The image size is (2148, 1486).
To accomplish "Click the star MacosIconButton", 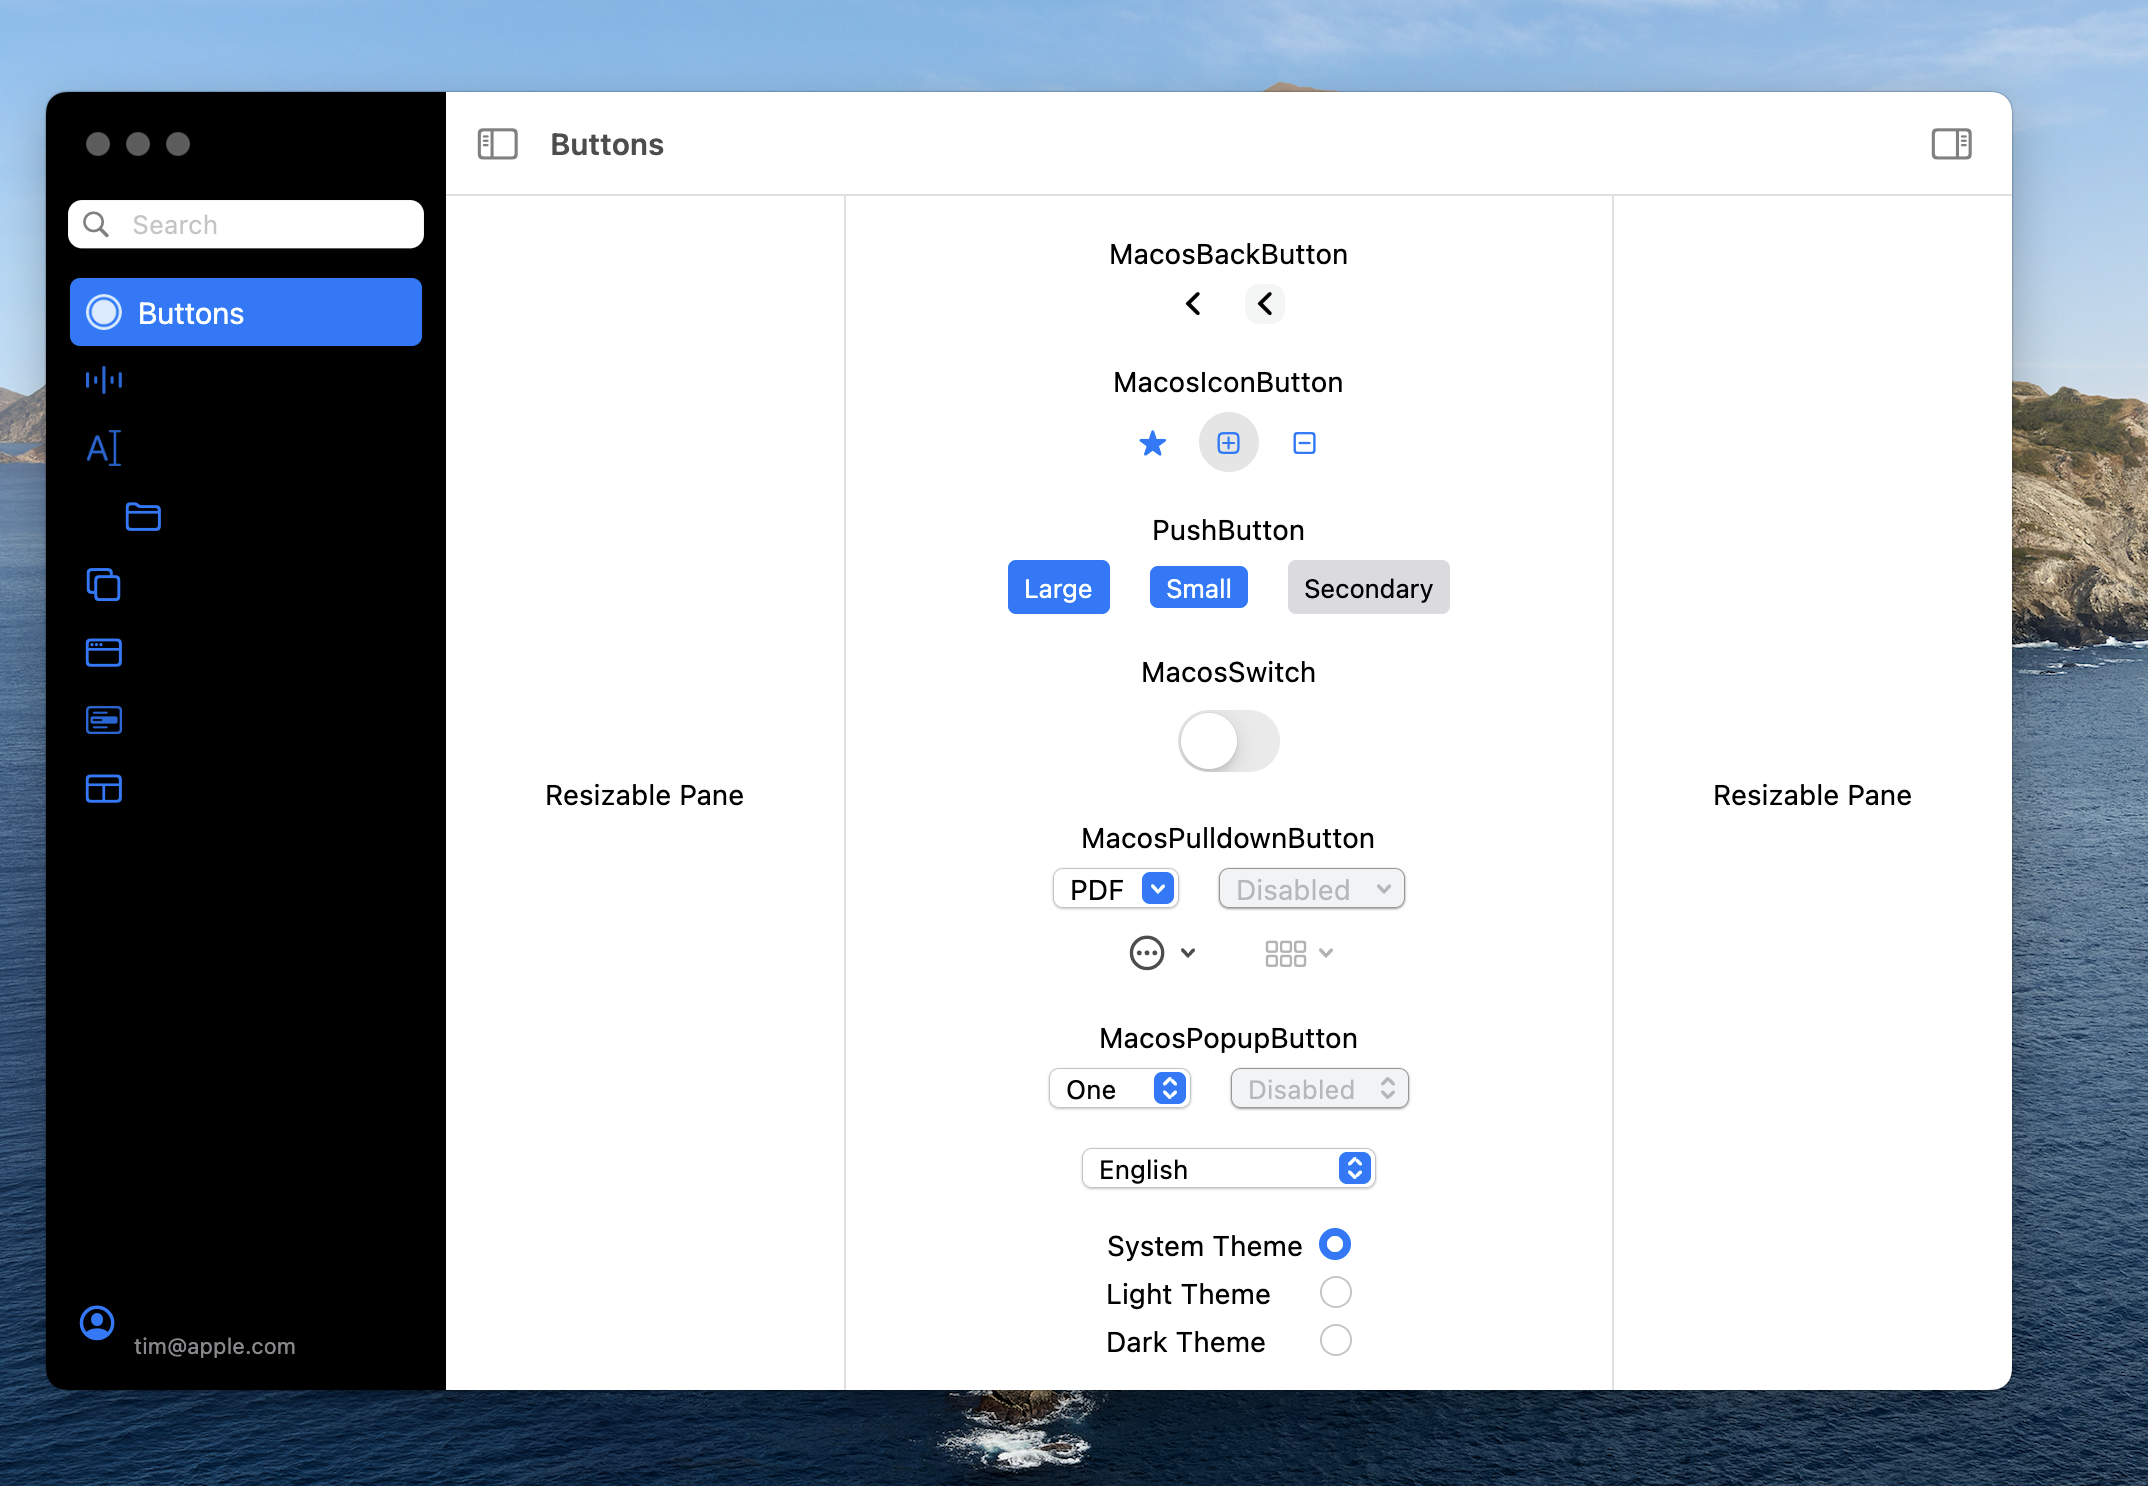I will 1152,443.
